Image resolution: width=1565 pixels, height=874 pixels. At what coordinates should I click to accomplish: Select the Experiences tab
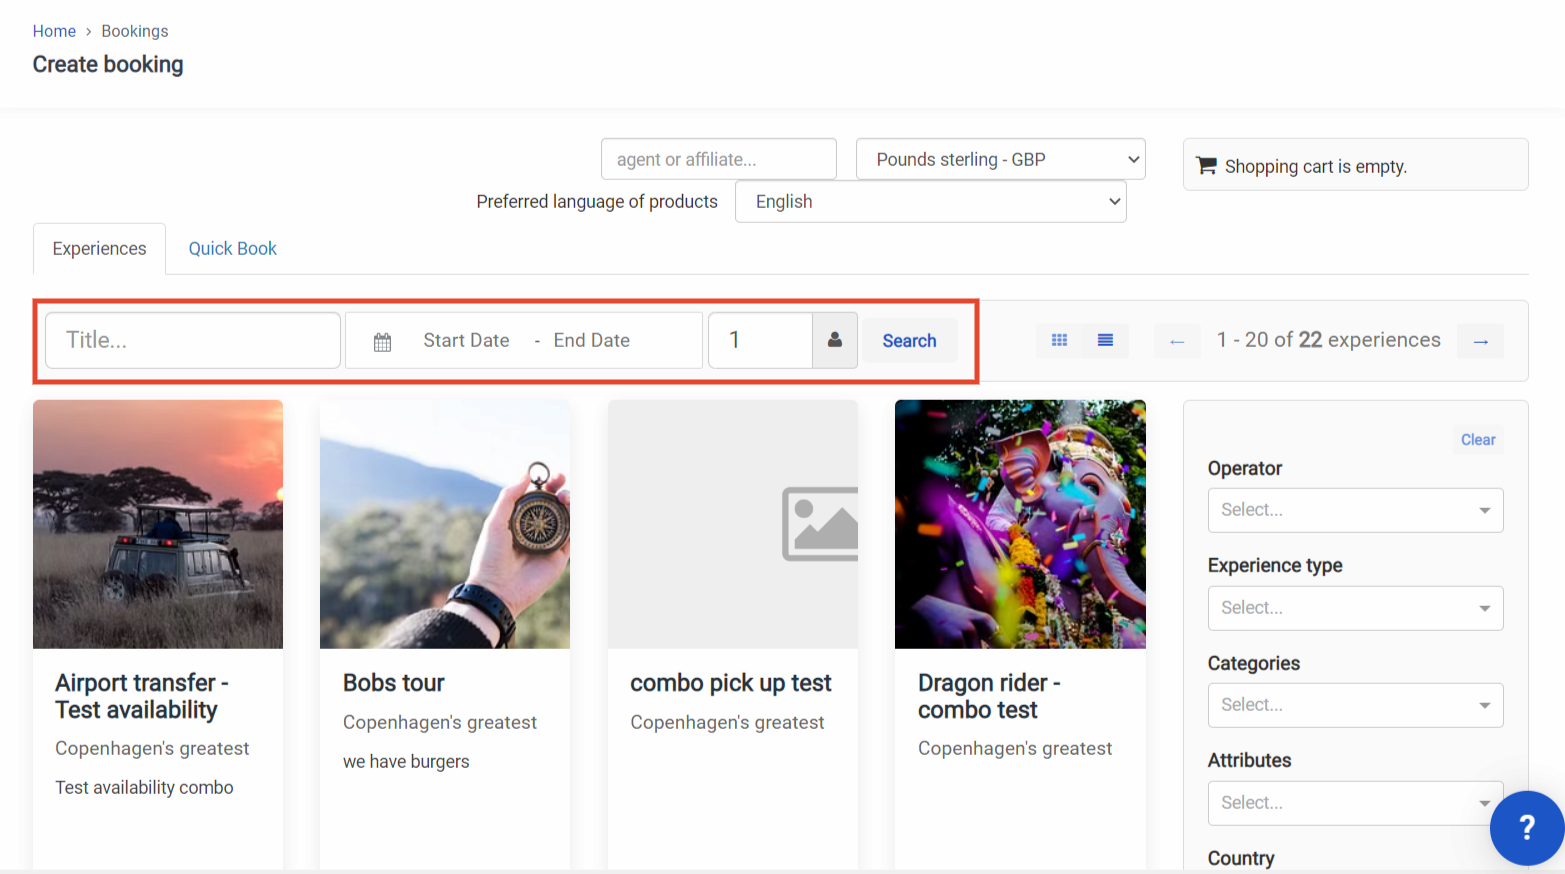click(99, 249)
